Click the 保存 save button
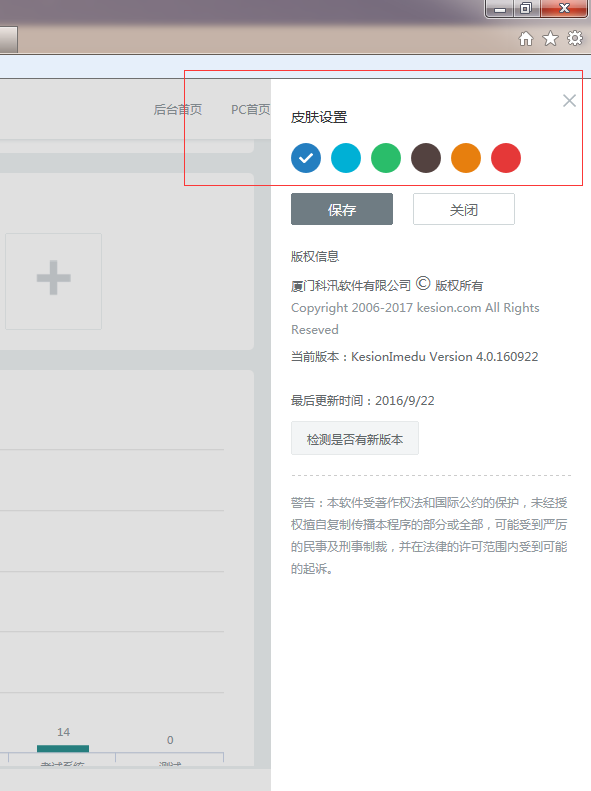 (342, 209)
